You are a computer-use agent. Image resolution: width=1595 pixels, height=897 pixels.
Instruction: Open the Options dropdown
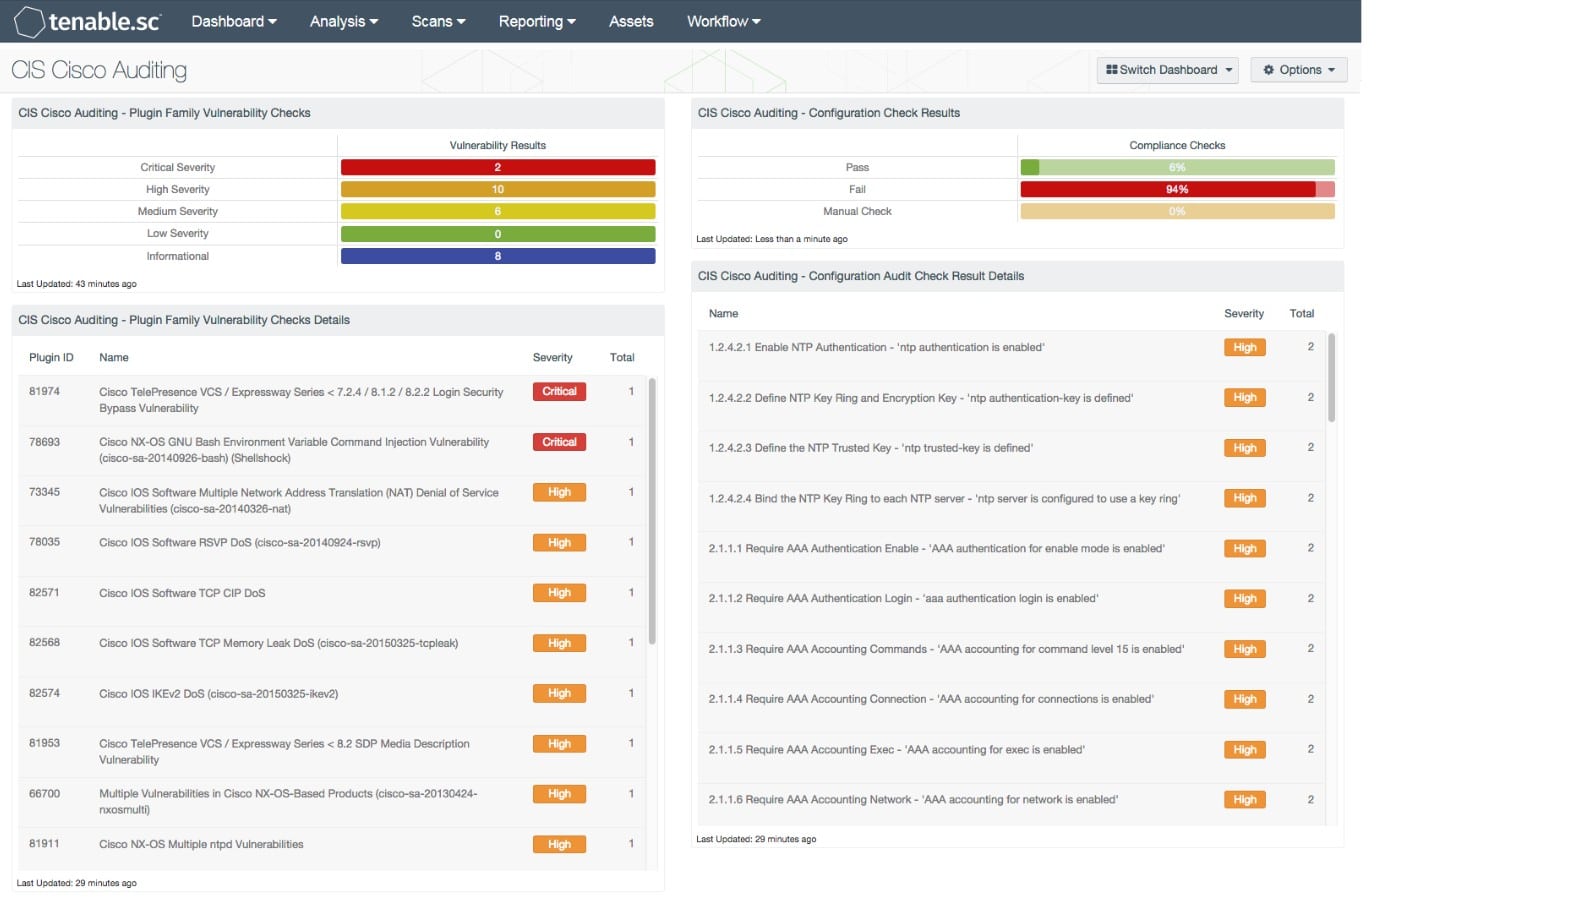click(1299, 70)
